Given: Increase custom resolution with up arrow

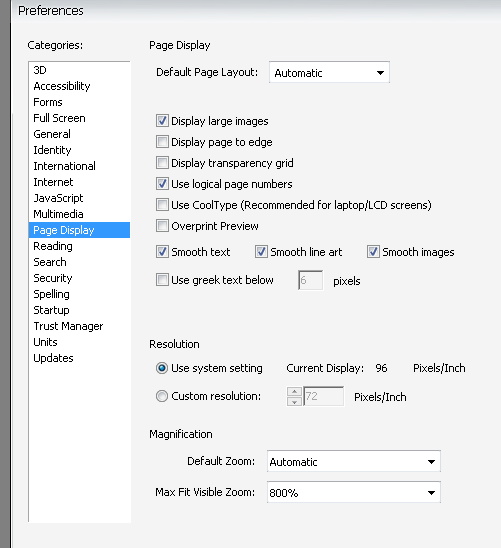Looking at the screenshot, I should coord(294,391).
